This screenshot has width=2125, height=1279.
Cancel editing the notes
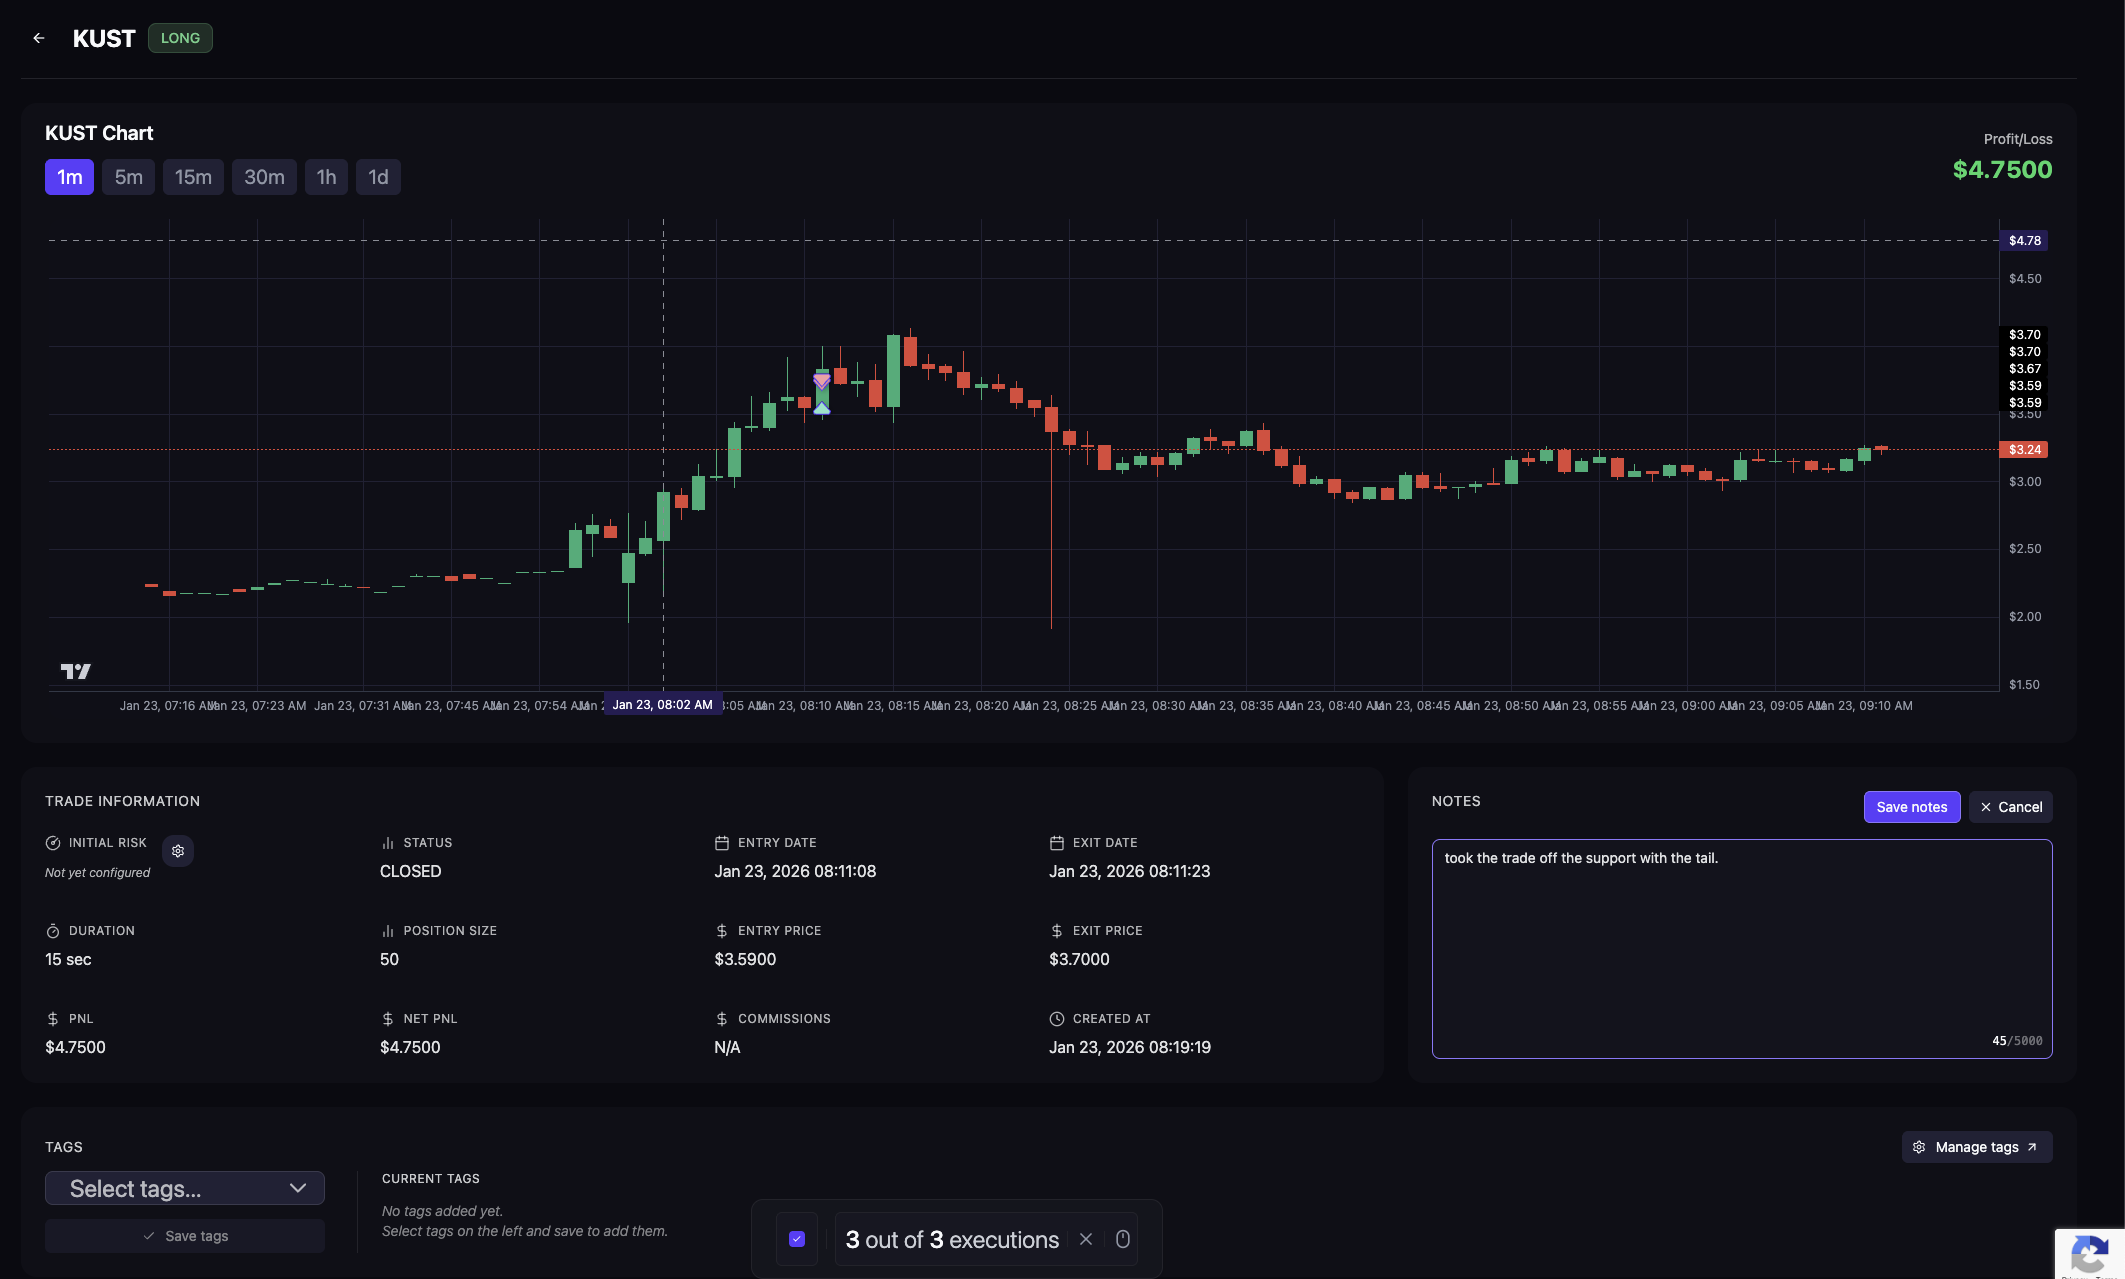tap(2011, 807)
